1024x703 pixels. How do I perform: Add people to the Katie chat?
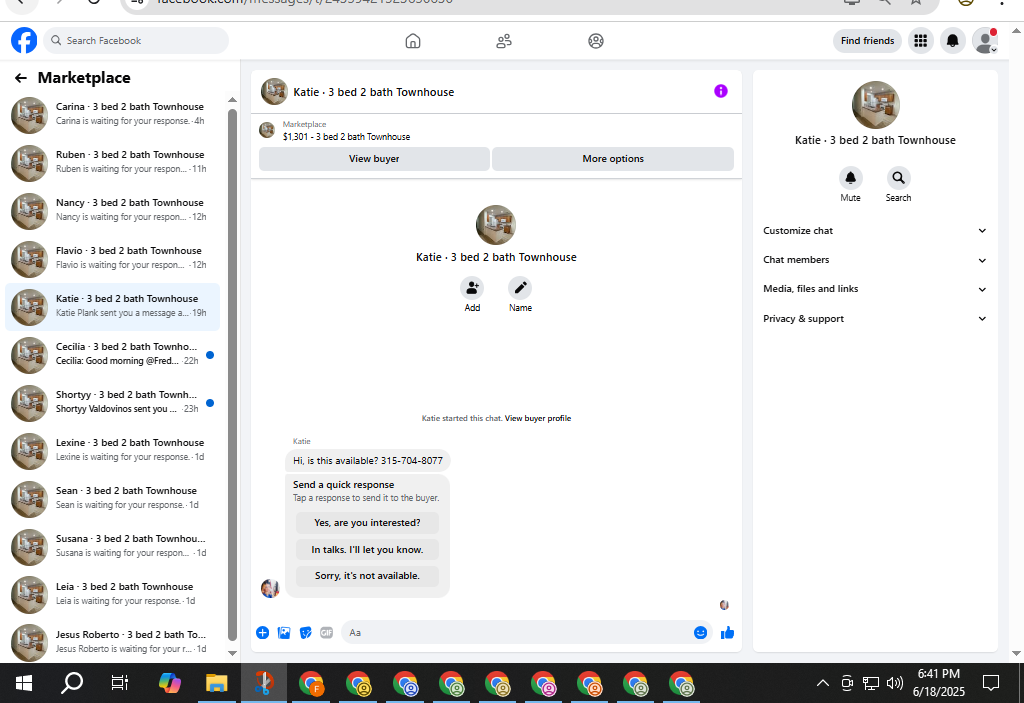[x=472, y=288]
